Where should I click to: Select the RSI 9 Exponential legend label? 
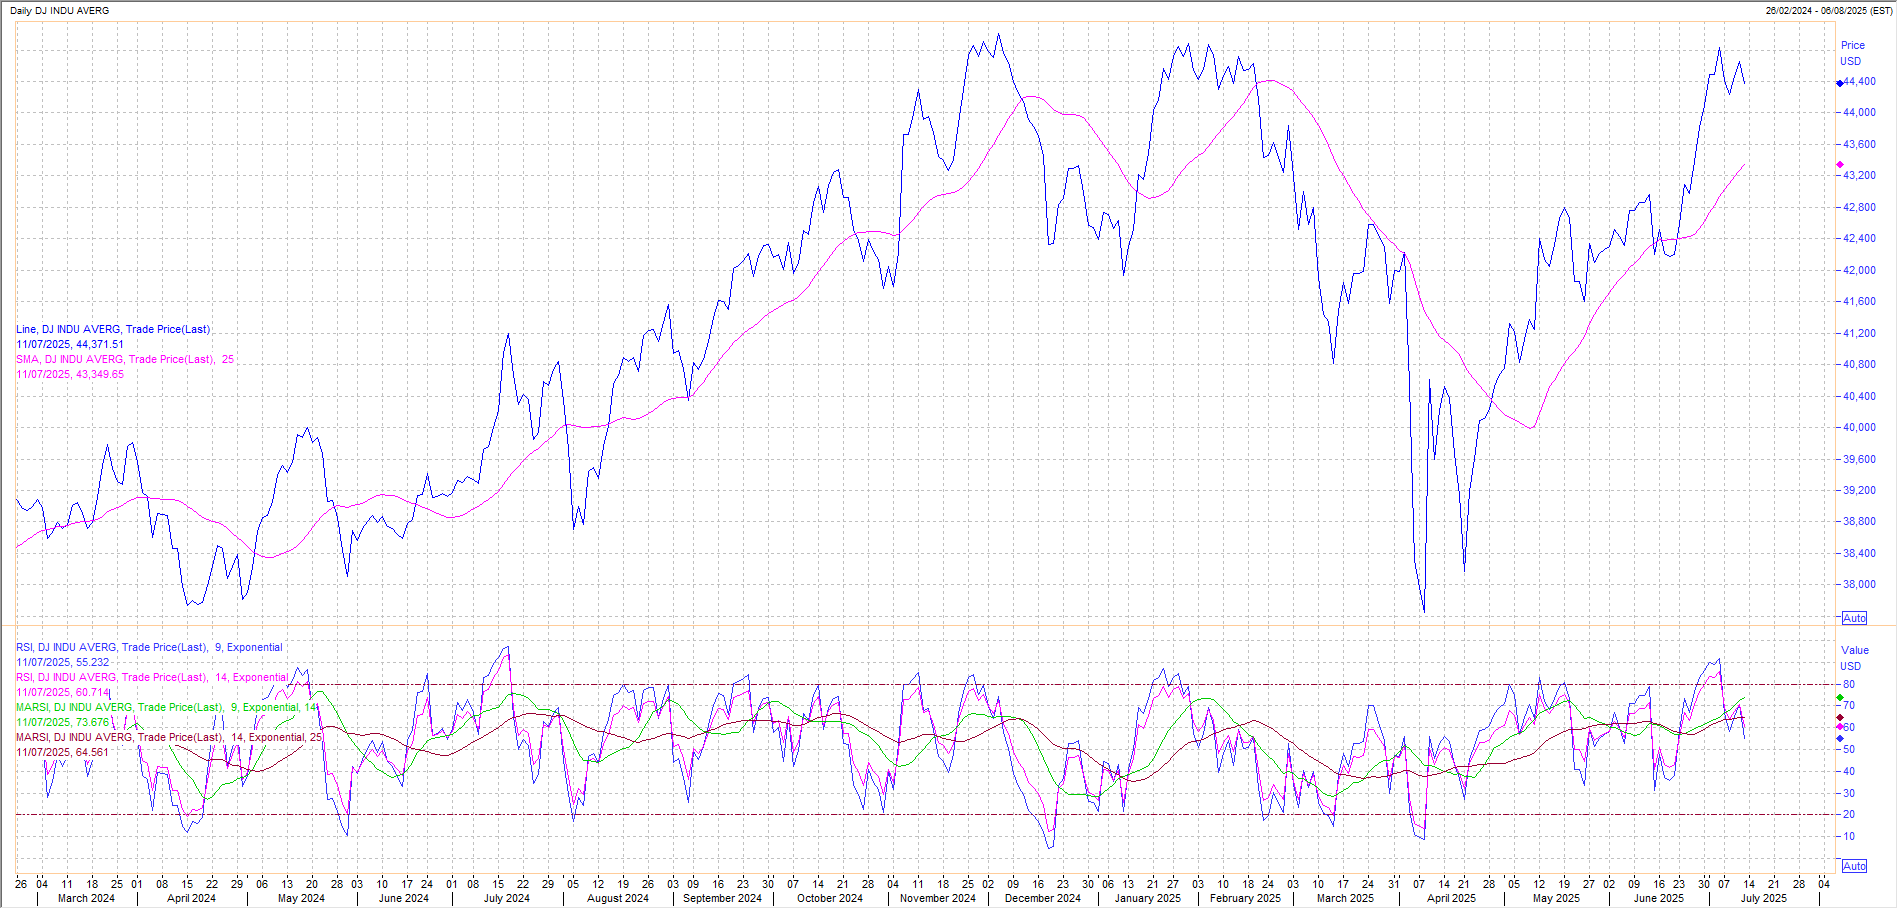point(149,647)
